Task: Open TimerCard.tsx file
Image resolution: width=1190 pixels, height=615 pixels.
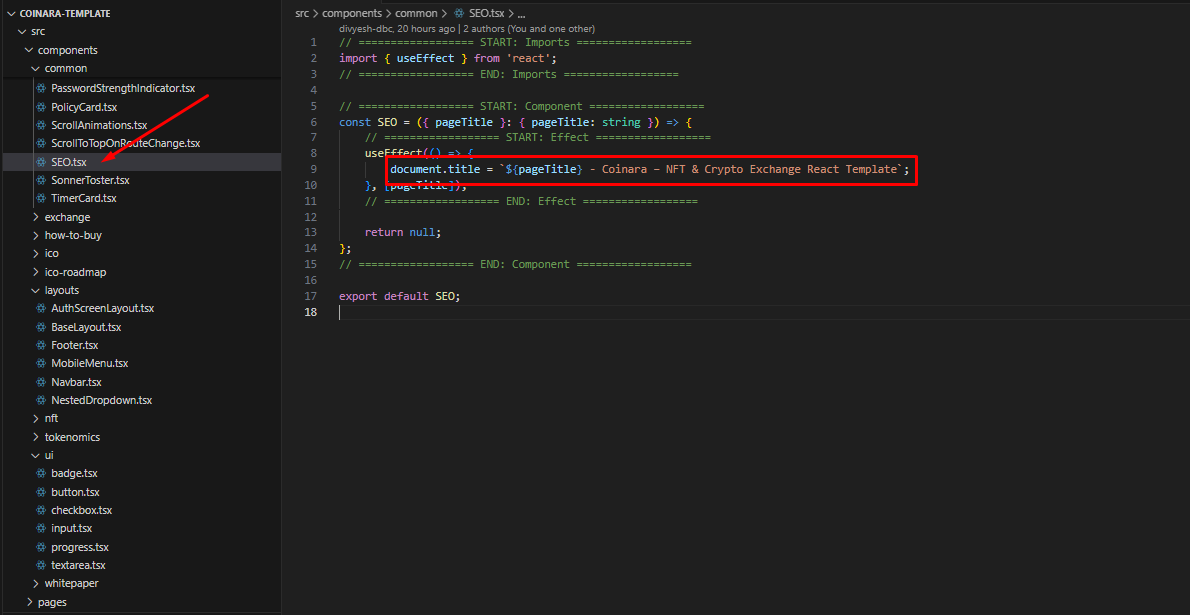Action: pyautogui.click(x=83, y=199)
